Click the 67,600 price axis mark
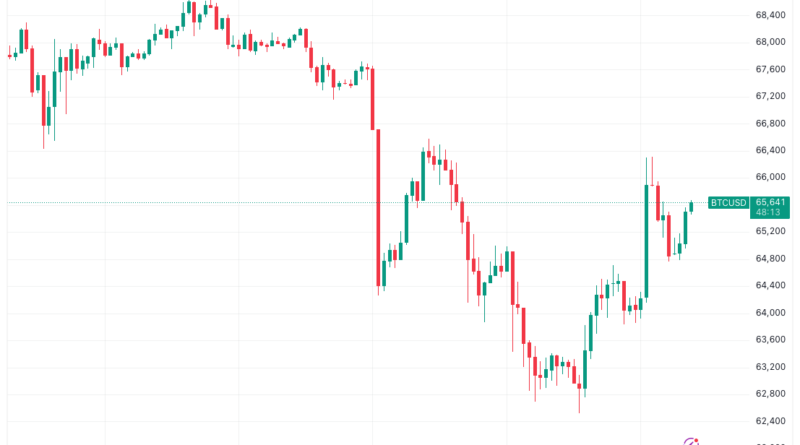Viewport: 800px width, 445px height. click(x=768, y=69)
